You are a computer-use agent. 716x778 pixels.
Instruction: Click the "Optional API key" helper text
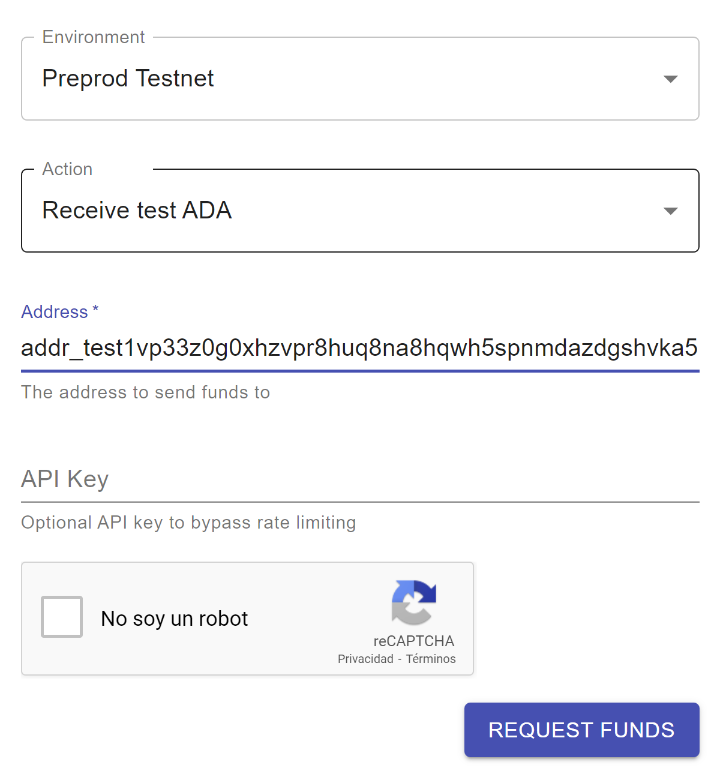(x=188, y=522)
